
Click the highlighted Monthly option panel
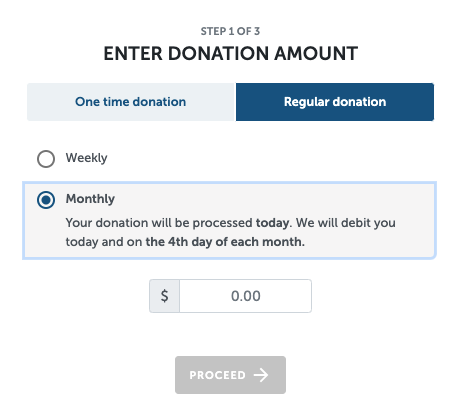coord(229,221)
